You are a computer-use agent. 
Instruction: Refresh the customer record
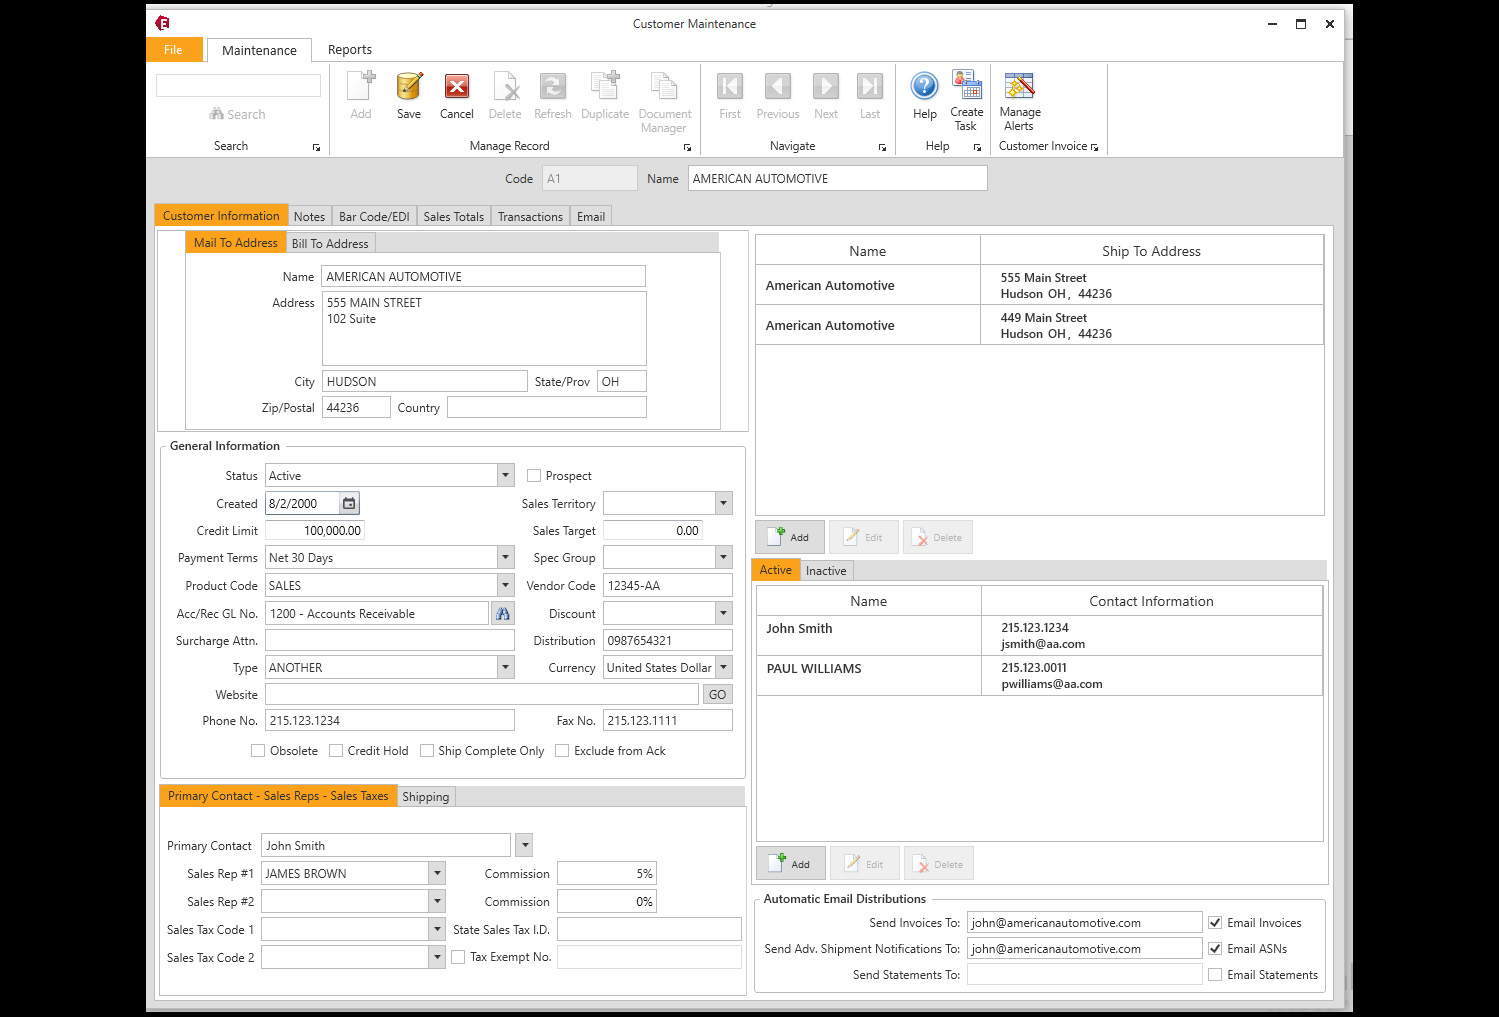(x=552, y=95)
